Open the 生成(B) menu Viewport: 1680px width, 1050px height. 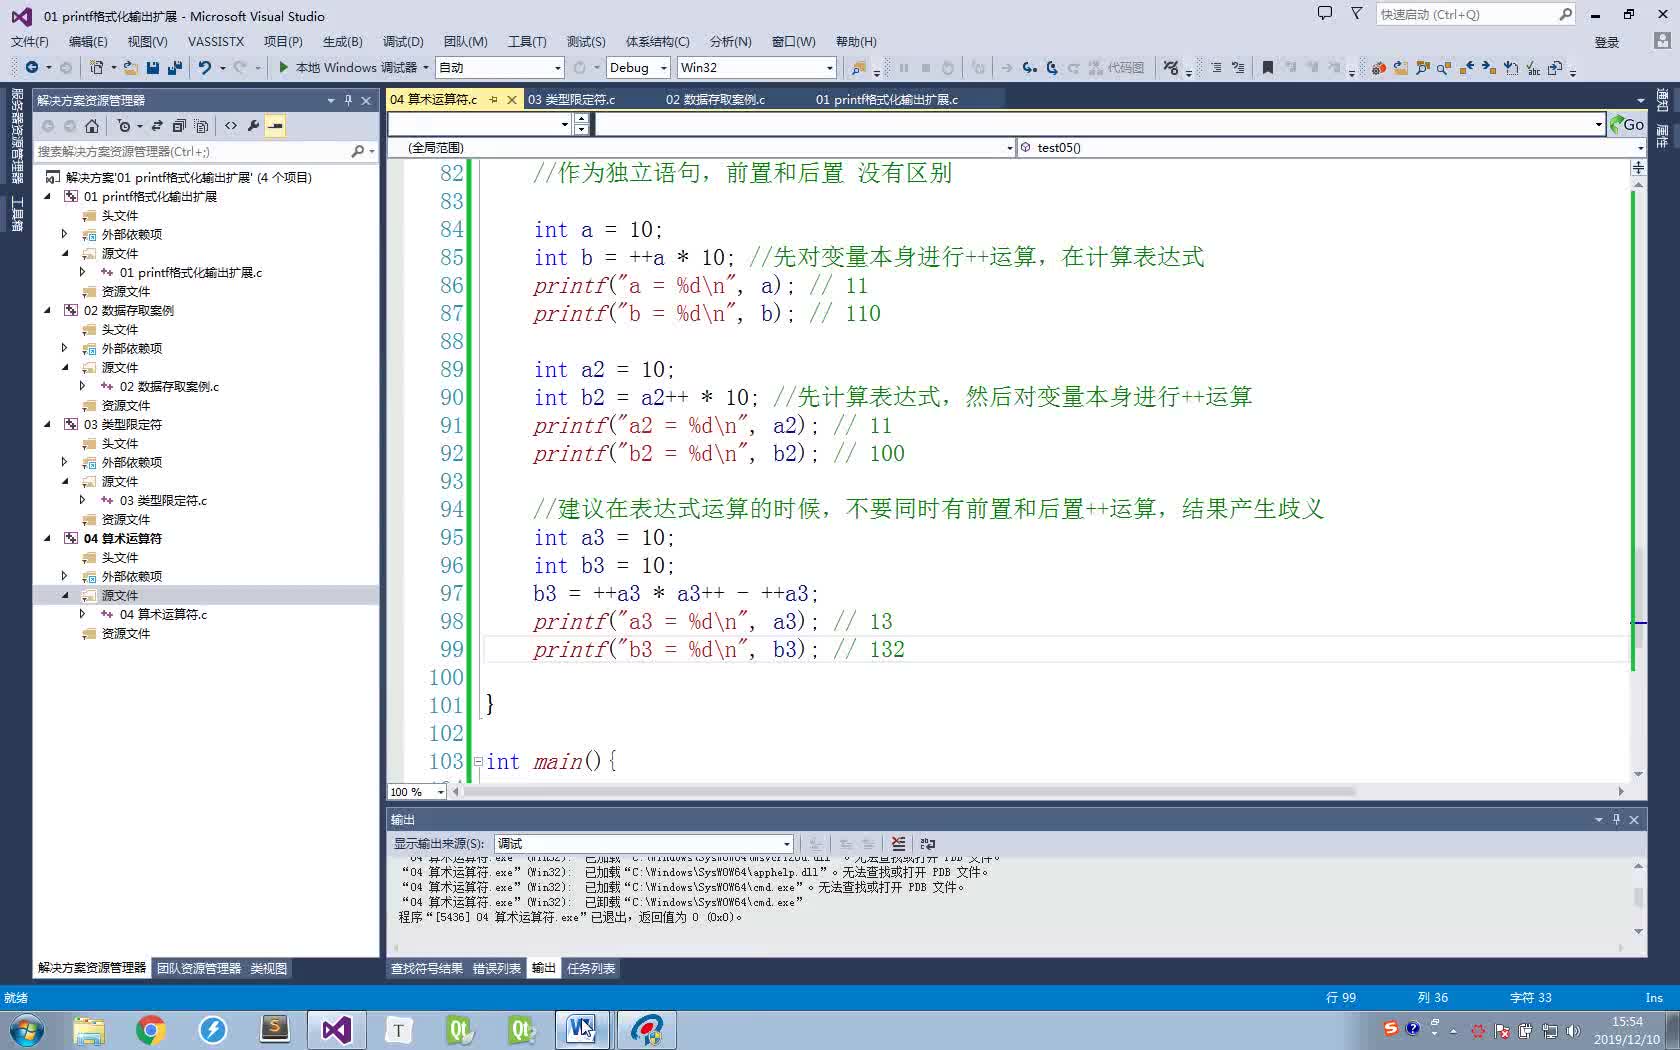pos(343,41)
